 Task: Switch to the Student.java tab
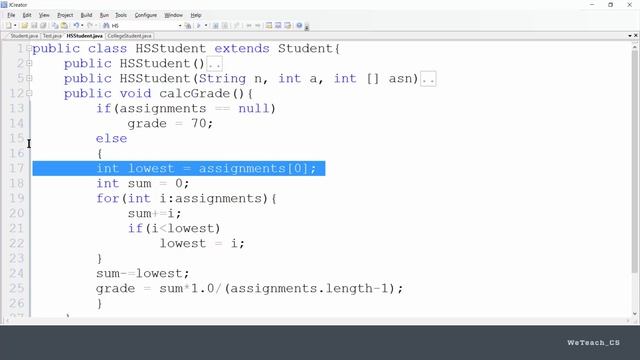pos(24,36)
